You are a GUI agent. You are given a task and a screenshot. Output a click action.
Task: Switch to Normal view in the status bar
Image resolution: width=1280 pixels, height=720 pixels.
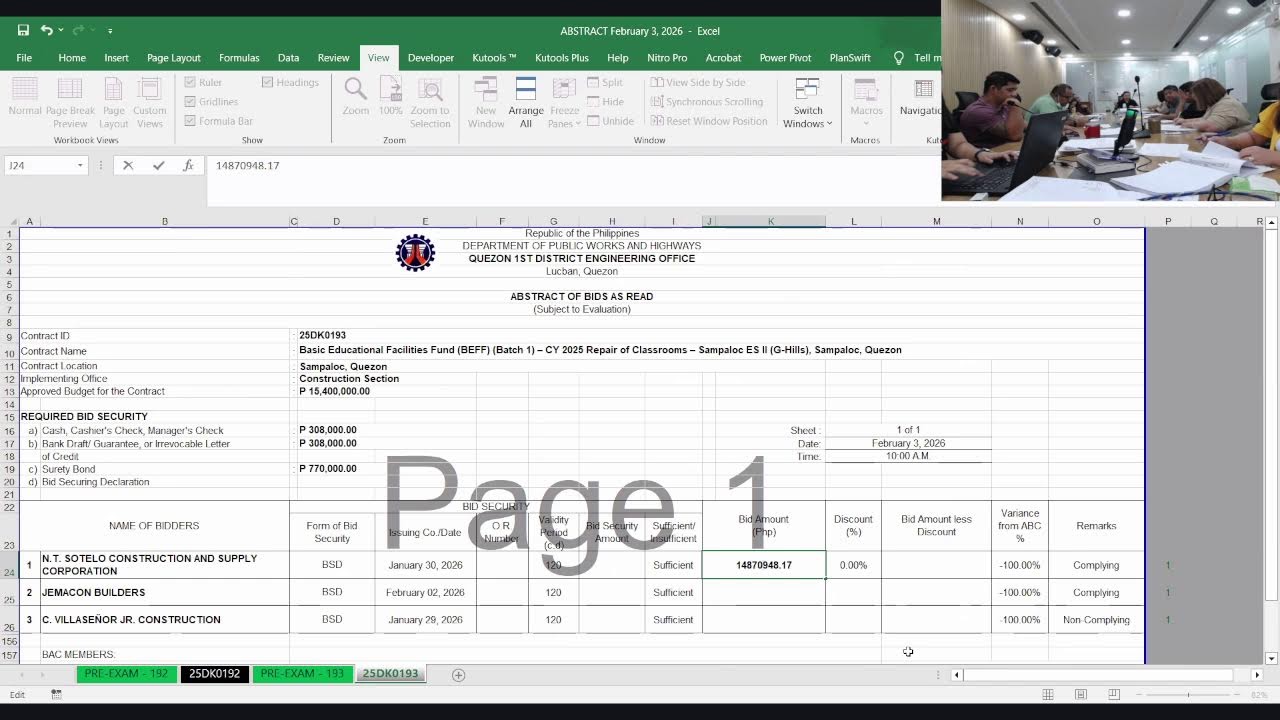point(1048,695)
